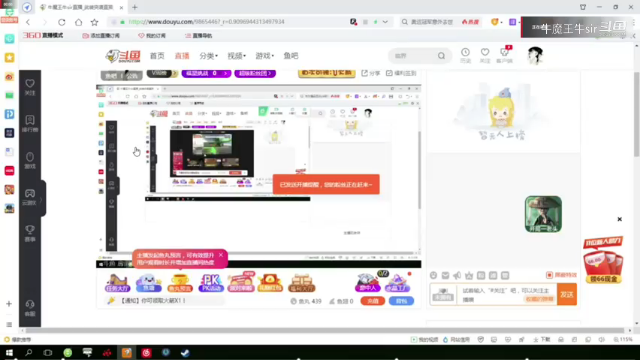Open the emoji smiley icon in chat toolbar

(x=433, y=276)
